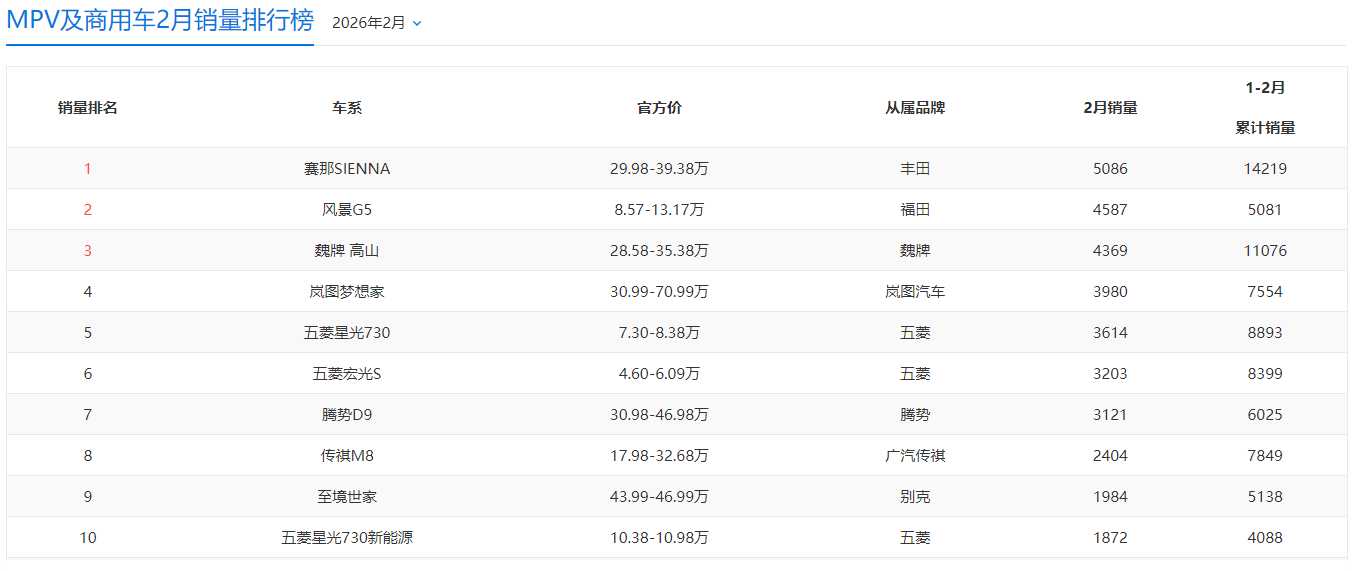
Task: Click the 魏牌 高山 model name
Action: click(x=347, y=251)
